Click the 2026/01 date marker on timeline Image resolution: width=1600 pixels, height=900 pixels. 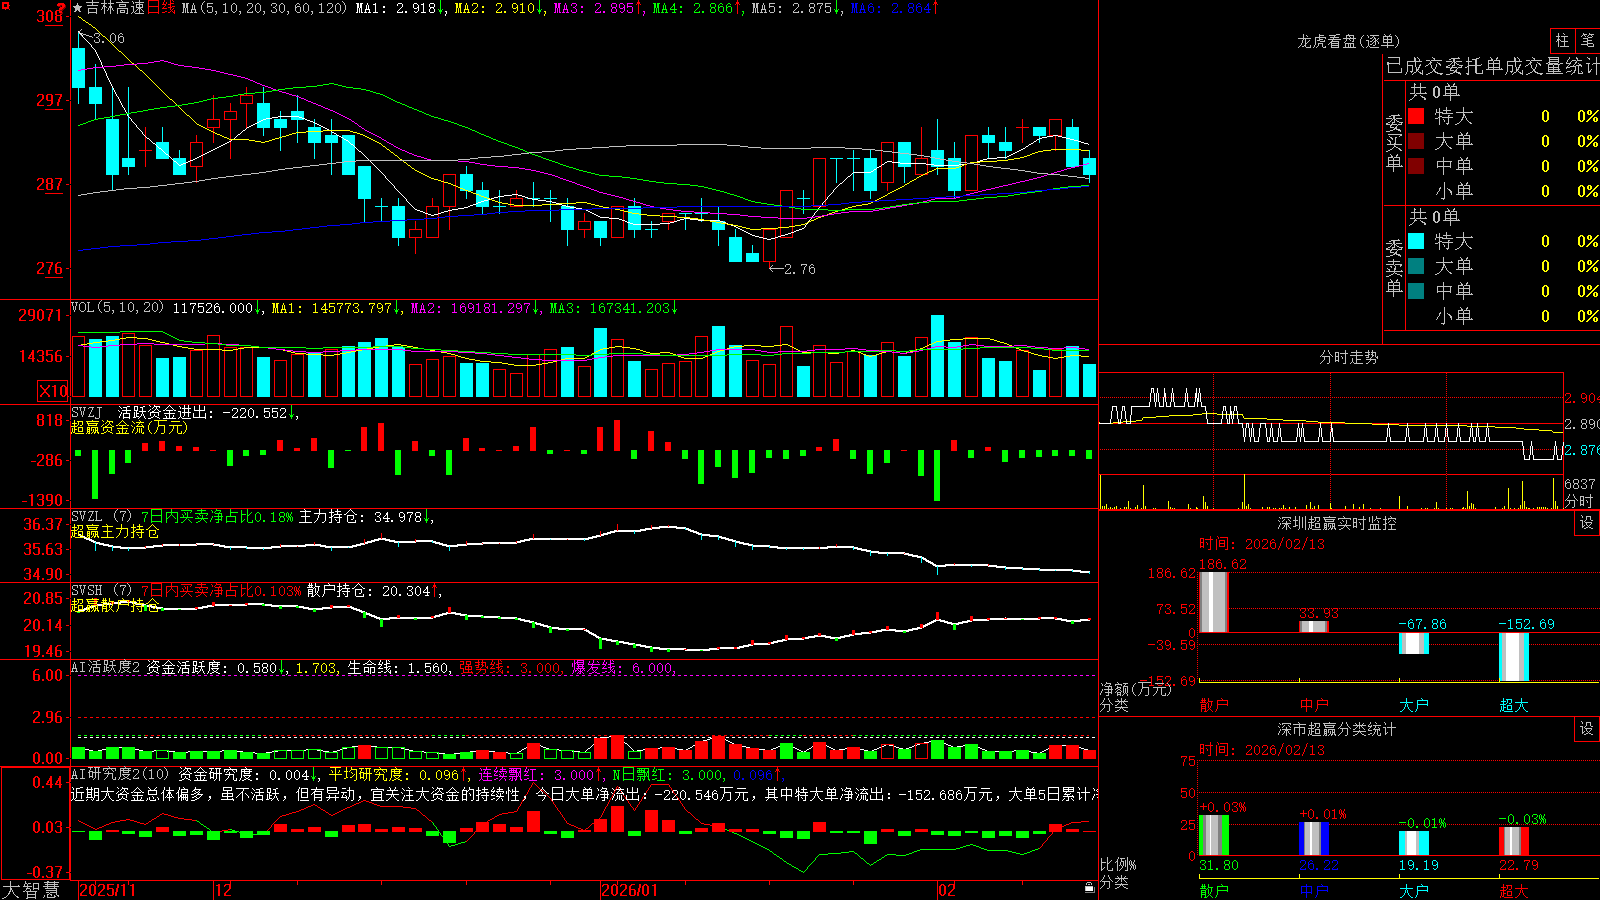point(630,890)
